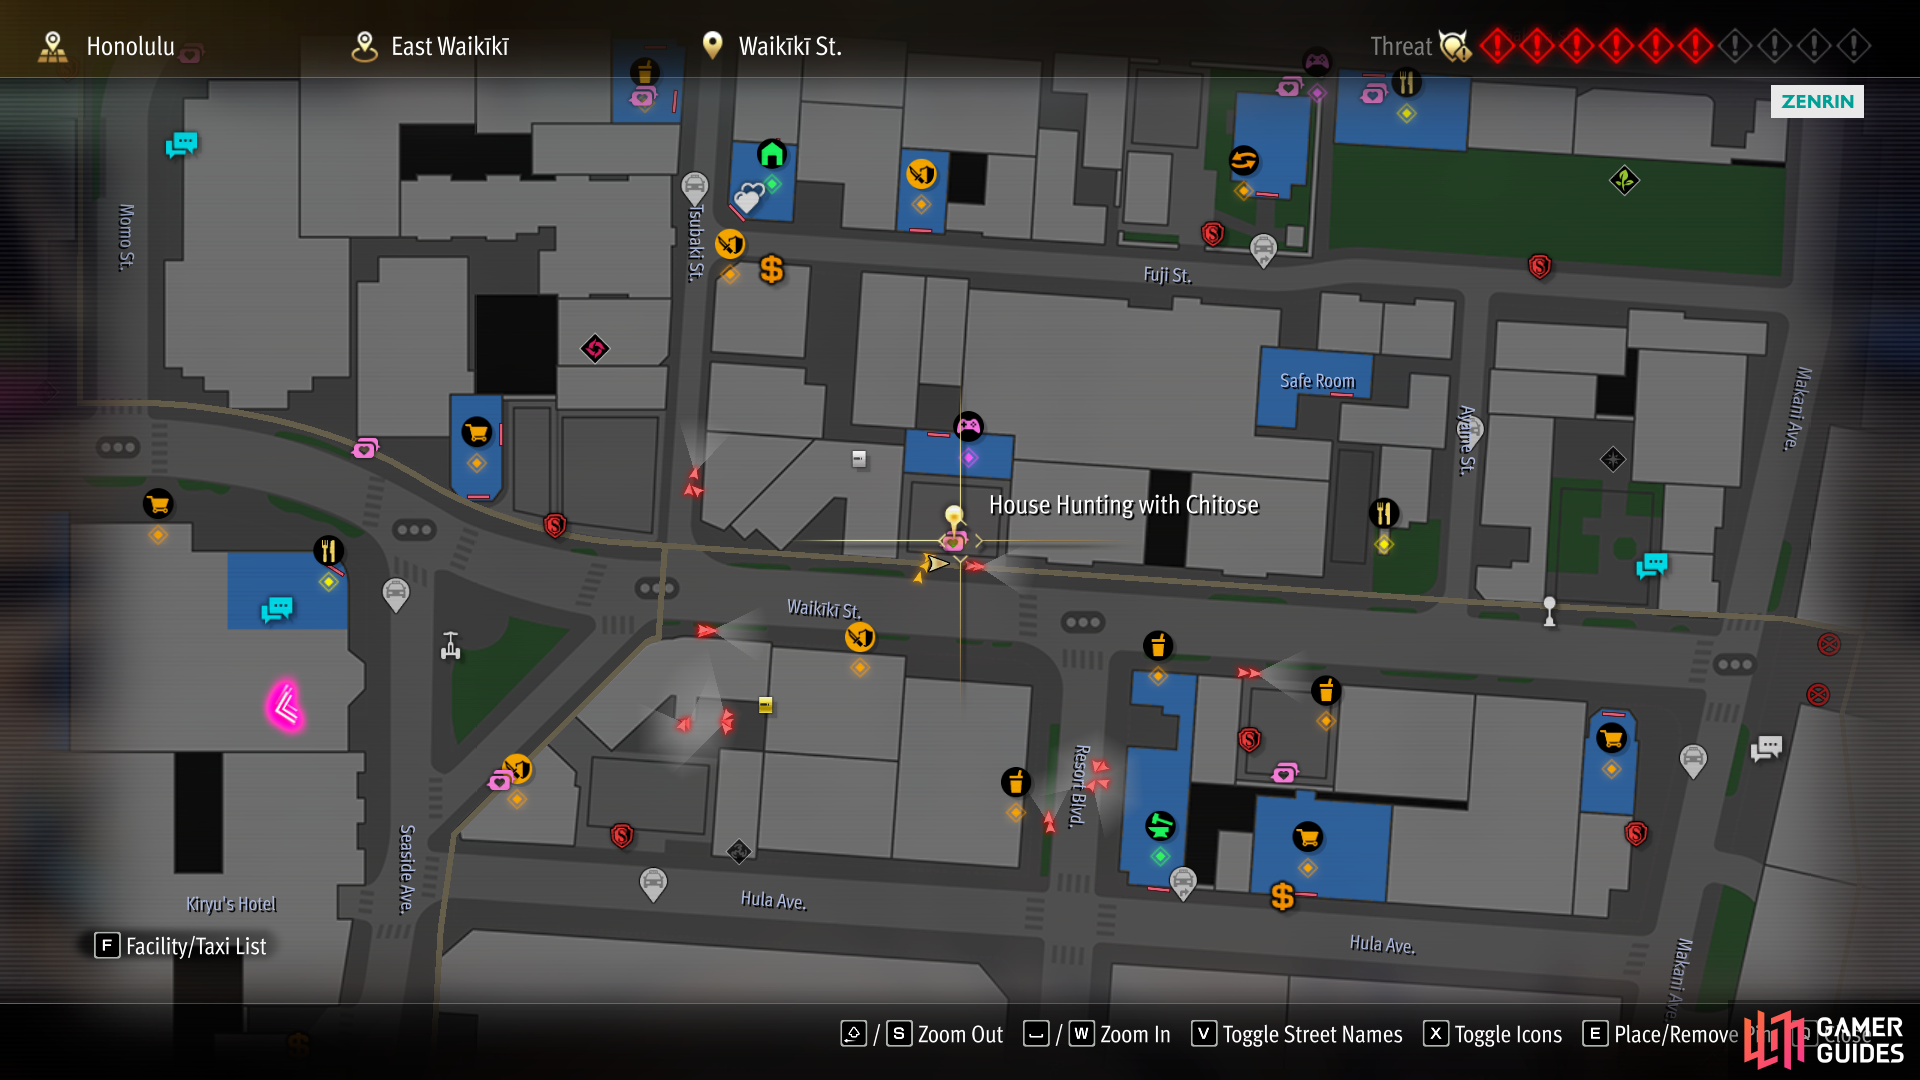Click the Kiryu's Hotel label
The image size is (1920, 1080).
pyautogui.click(x=231, y=904)
